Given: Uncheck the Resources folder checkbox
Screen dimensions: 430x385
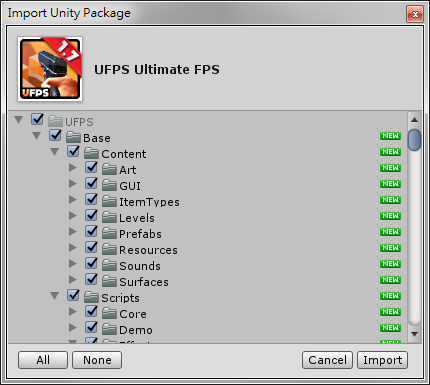Looking at the screenshot, I should pos(91,247).
